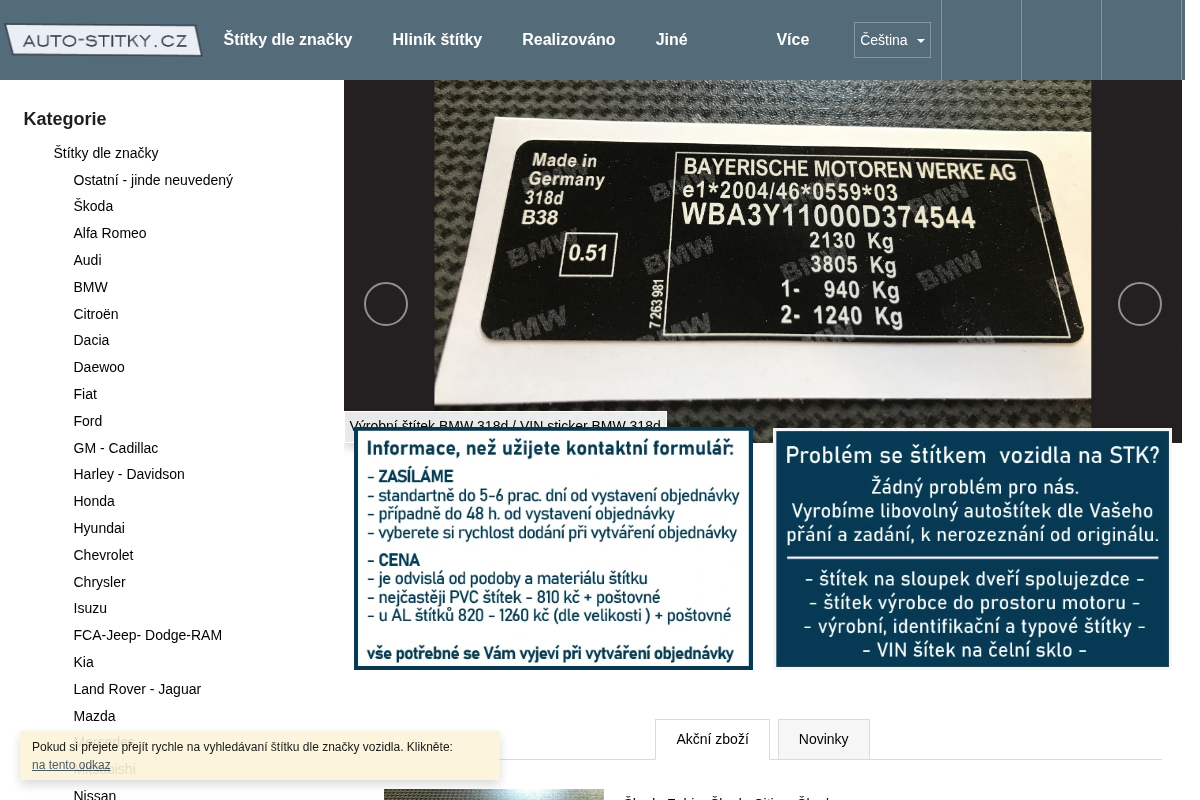The height and width of the screenshot is (800, 1200).
Task: Open the Čeština language dropdown
Action: 892,40
